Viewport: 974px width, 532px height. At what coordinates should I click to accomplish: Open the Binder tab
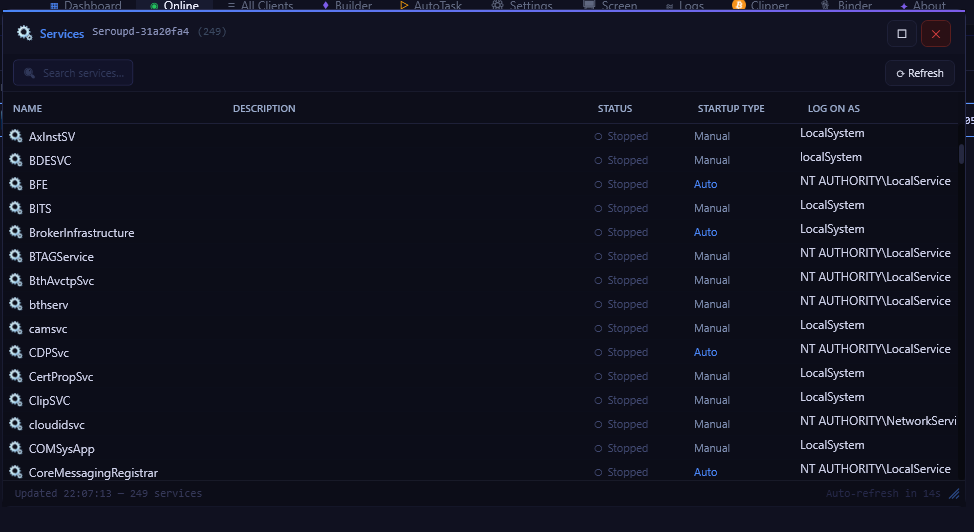tap(846, 6)
